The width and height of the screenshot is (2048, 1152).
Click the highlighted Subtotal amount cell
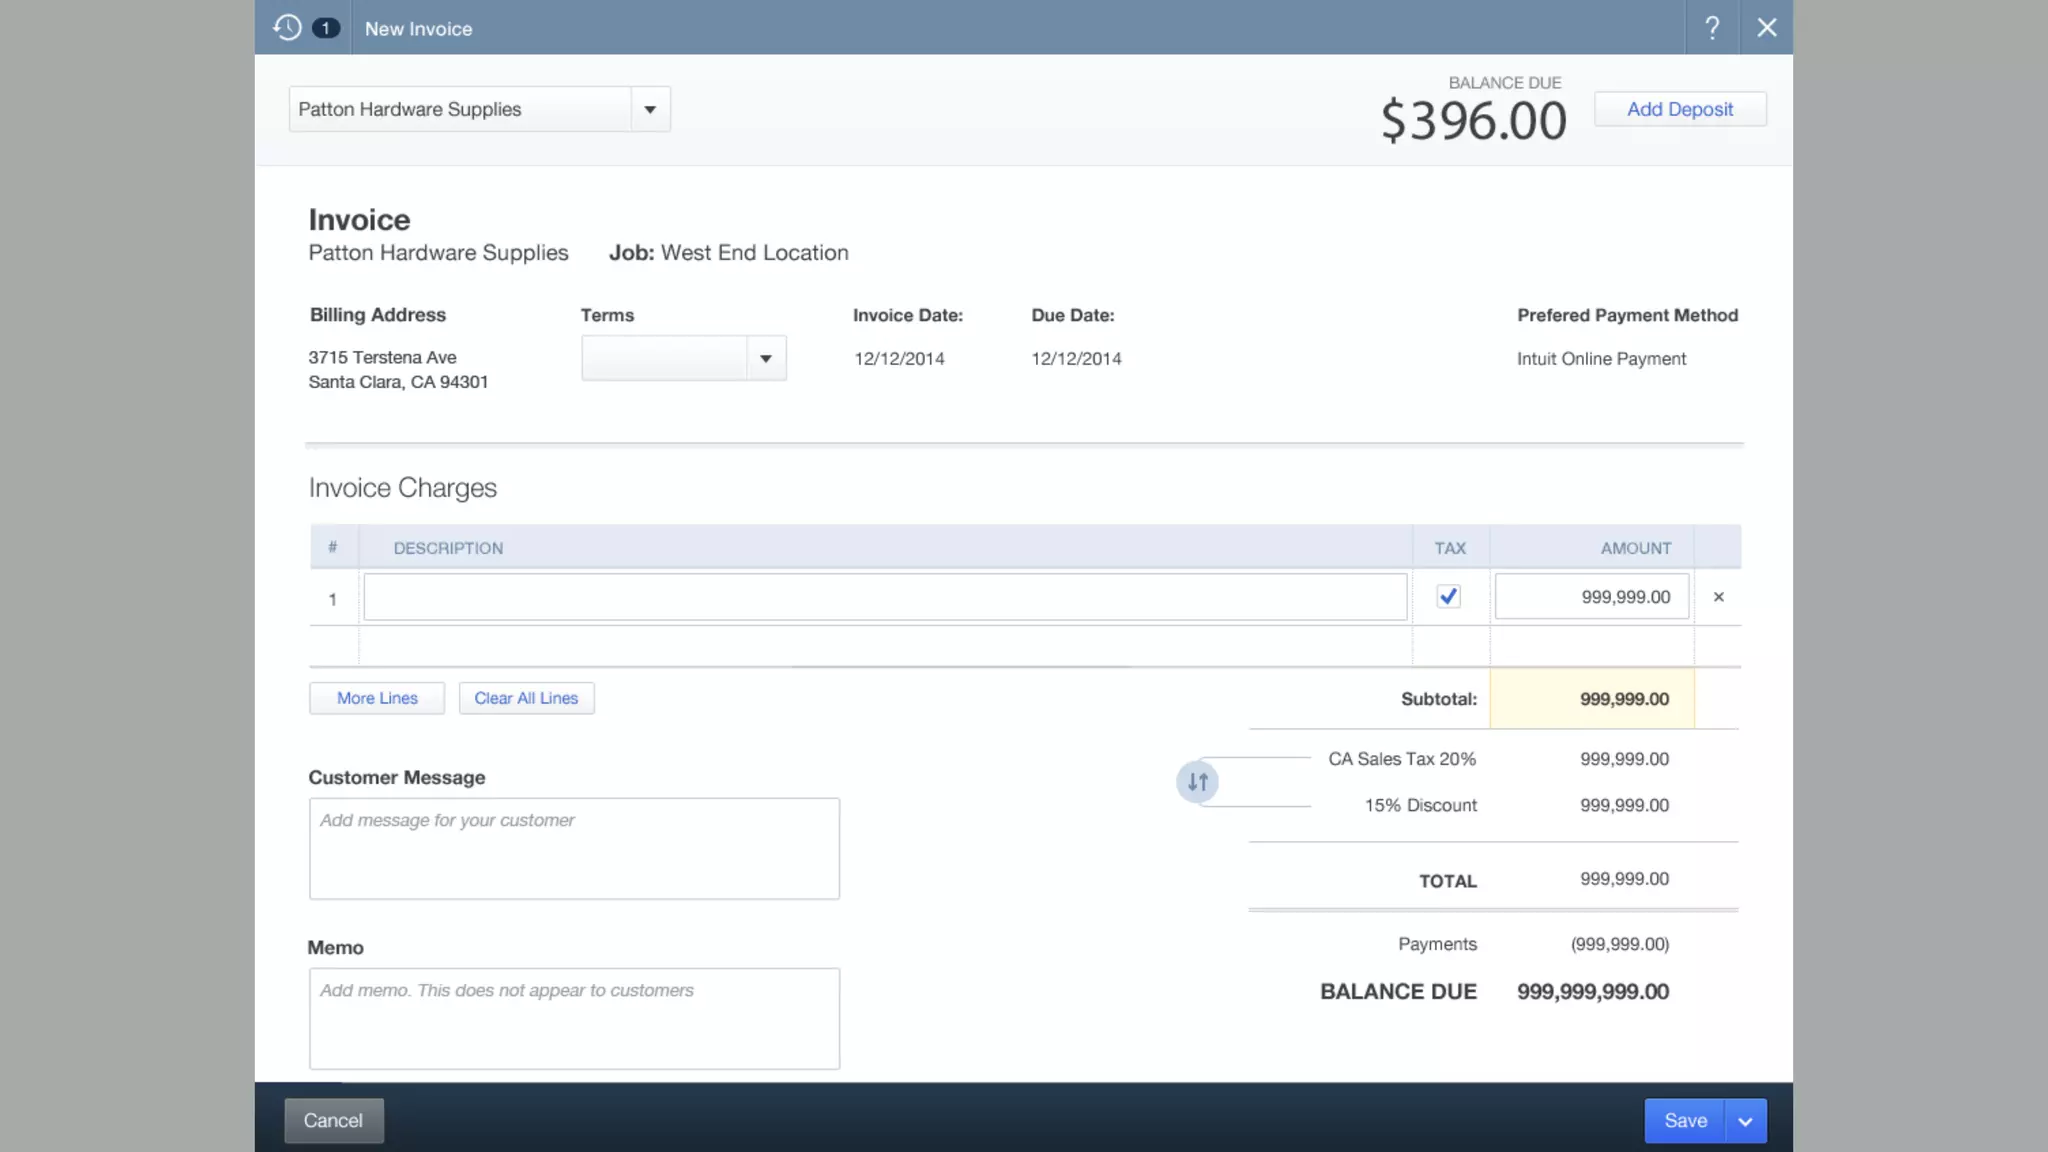click(1591, 699)
